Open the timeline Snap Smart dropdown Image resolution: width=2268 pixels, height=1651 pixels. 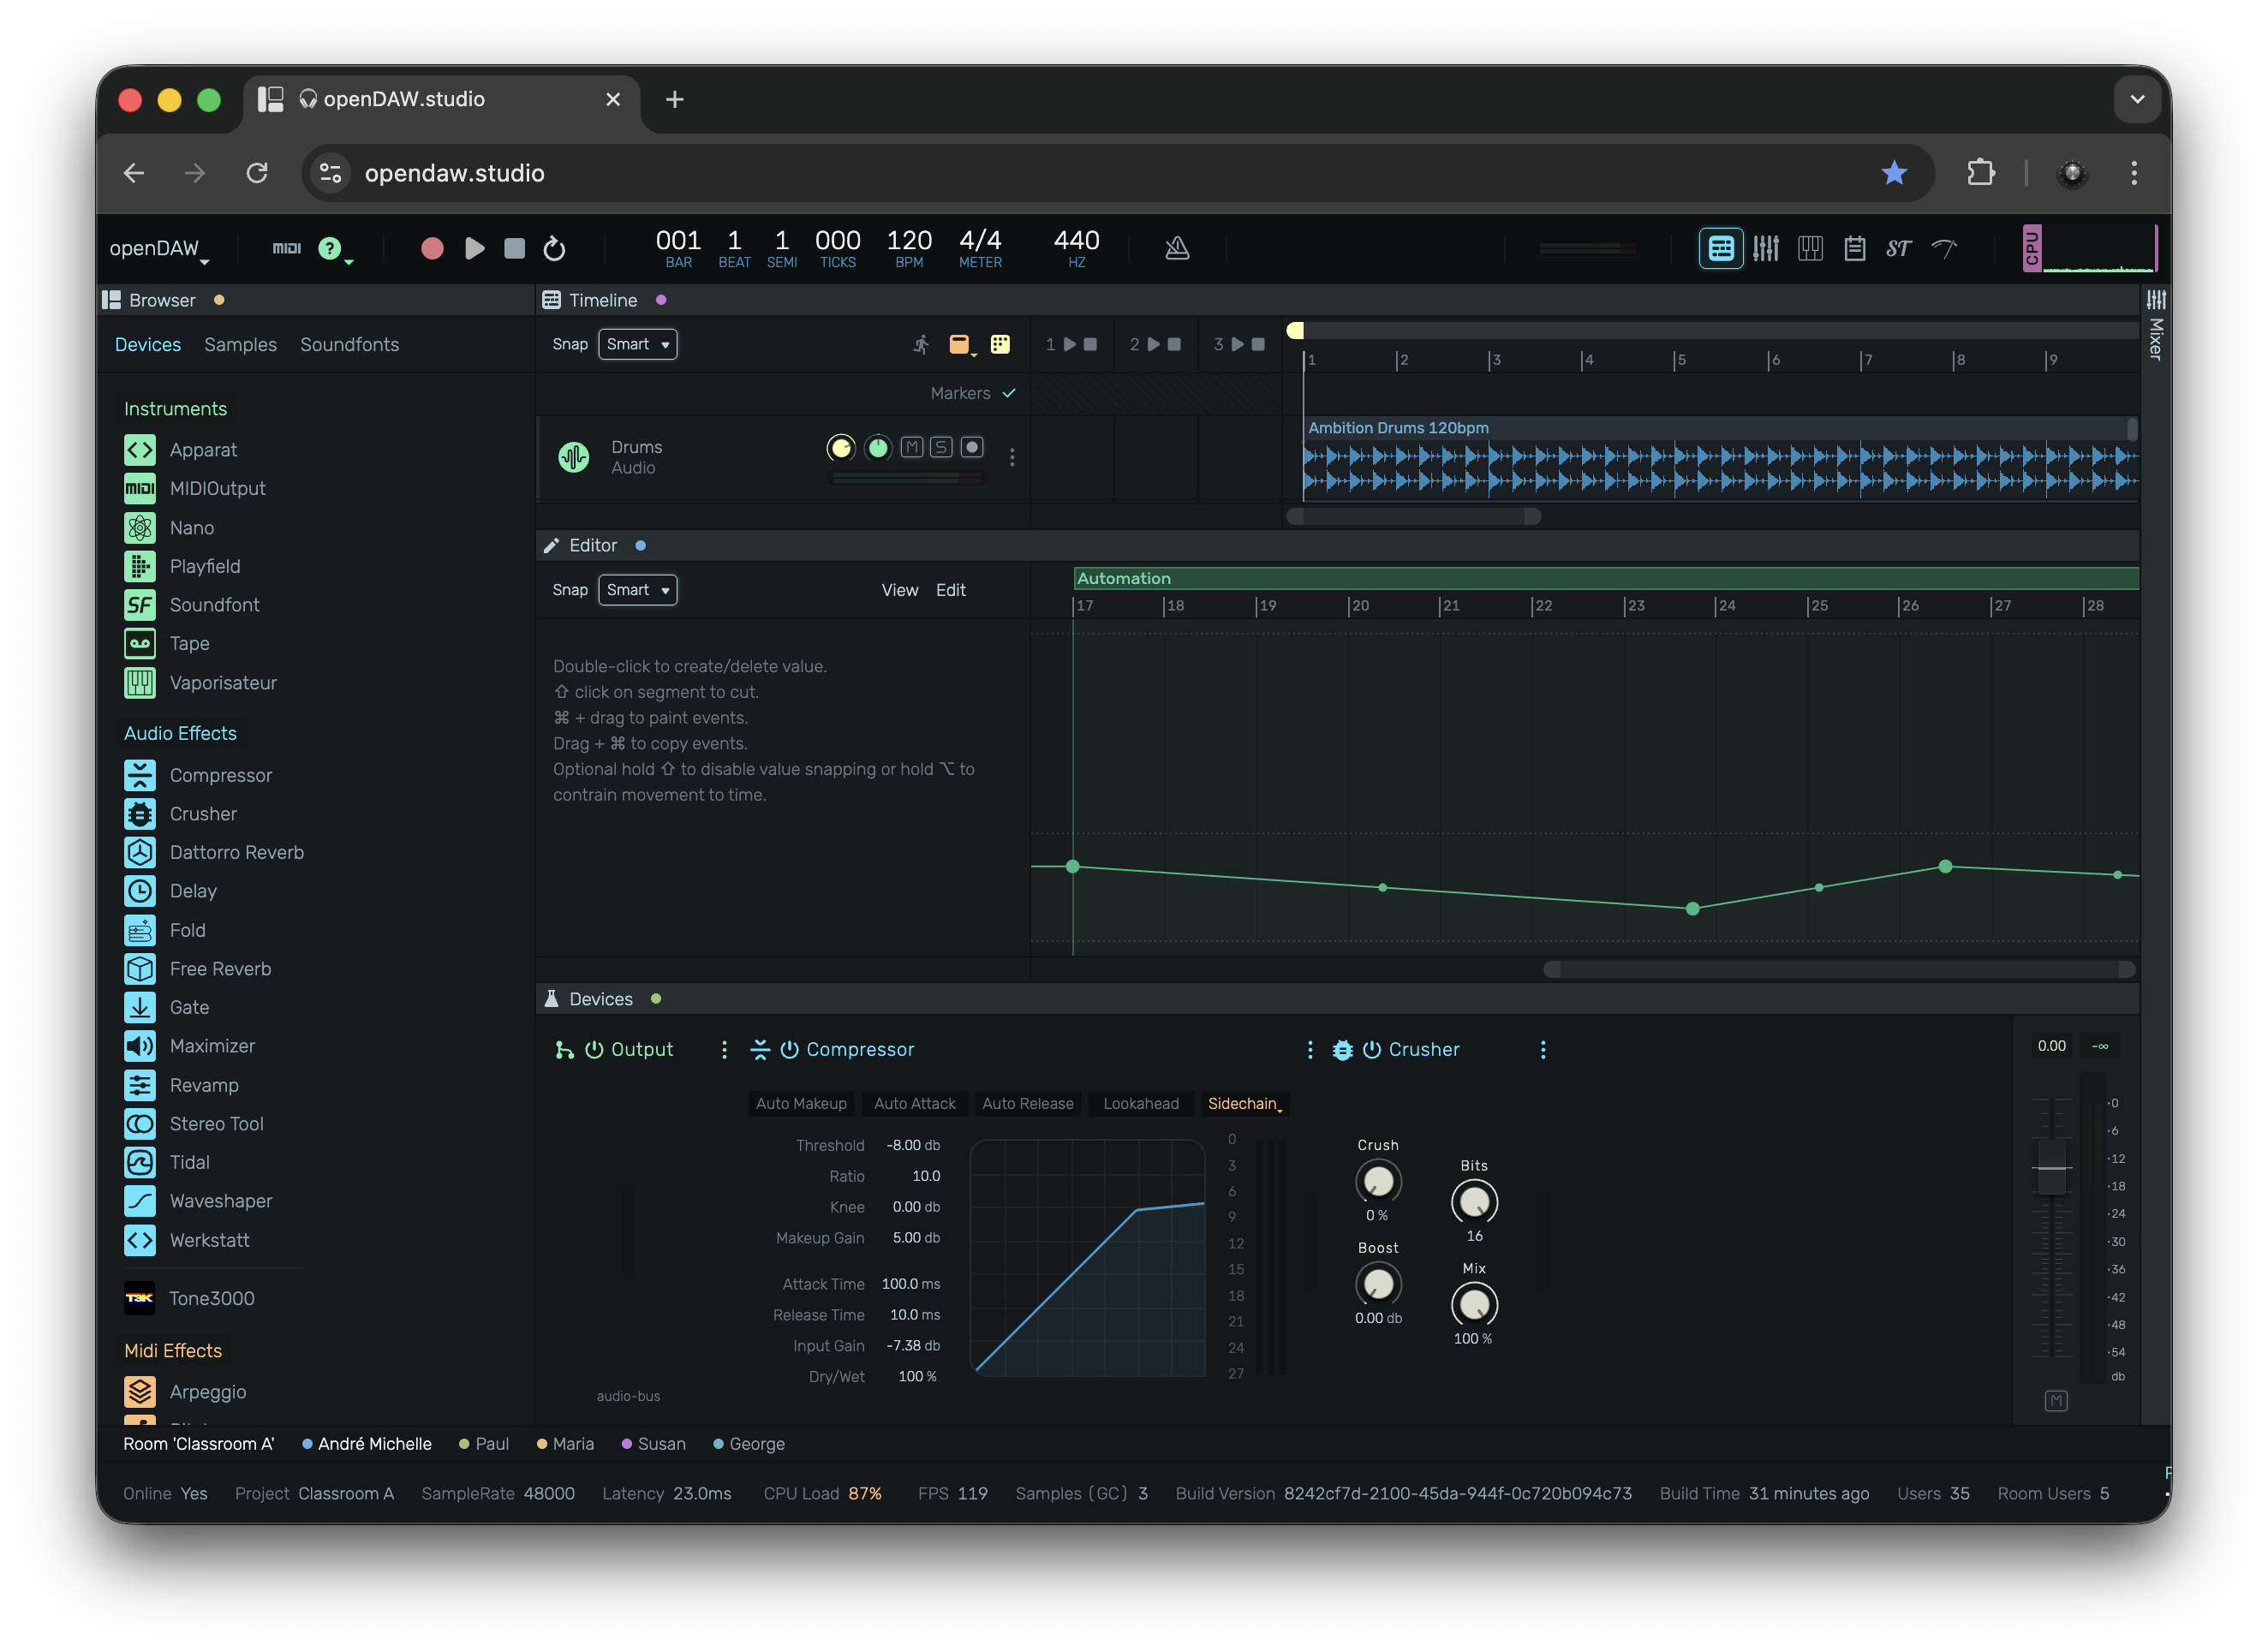(637, 344)
